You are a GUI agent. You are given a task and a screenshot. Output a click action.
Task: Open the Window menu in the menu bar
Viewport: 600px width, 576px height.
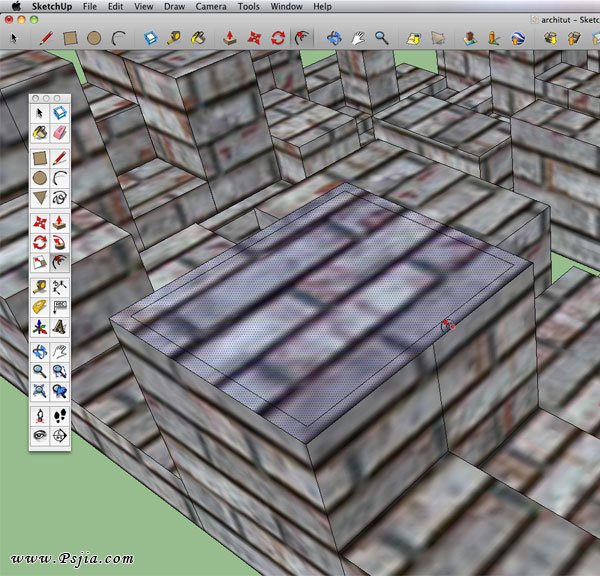click(x=286, y=6)
